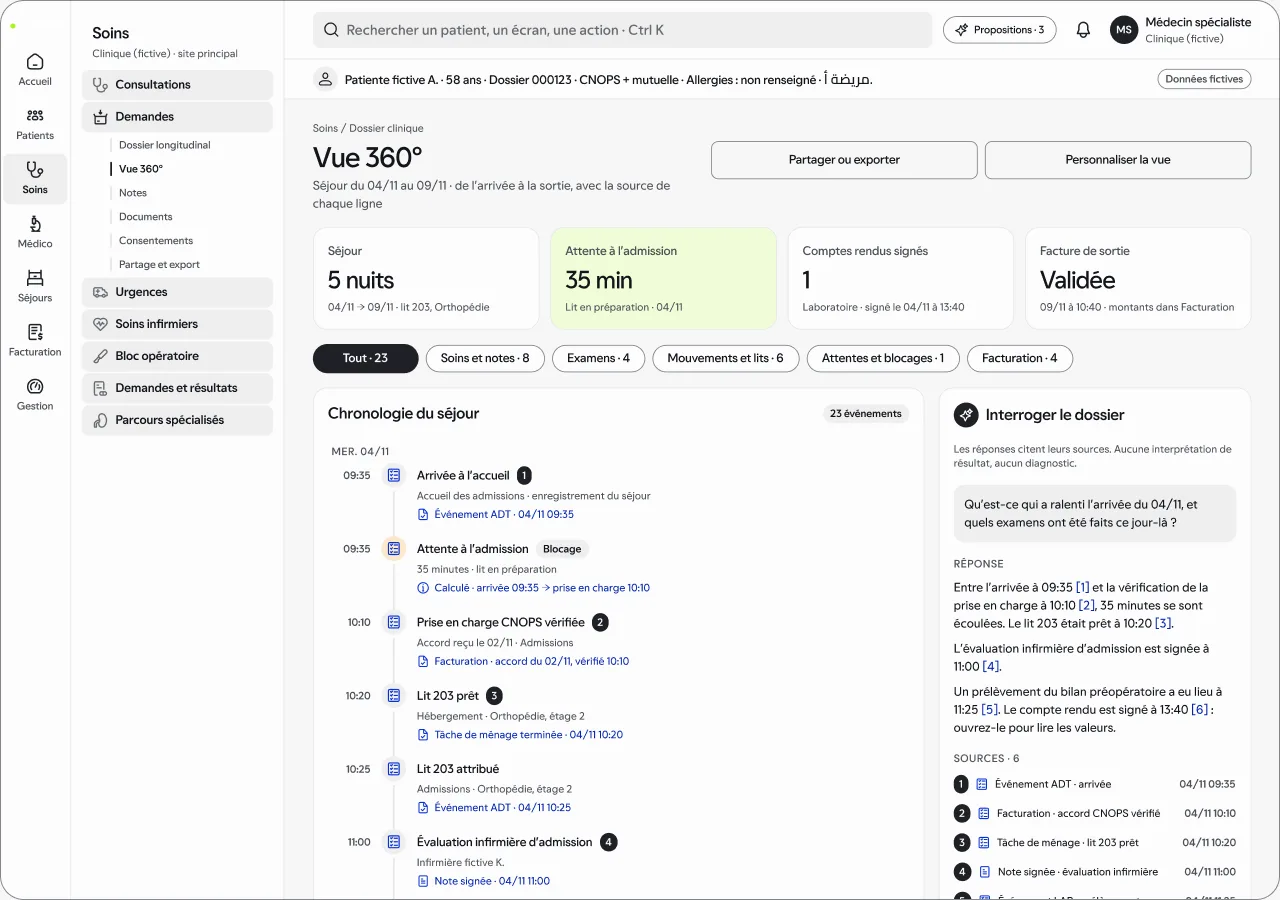This screenshot has height=900, width=1280.
Task: Expand the Urgences sidebar group
Action: [177, 292]
